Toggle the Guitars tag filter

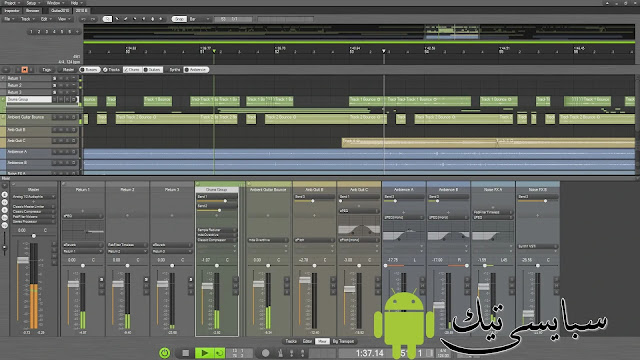152,70
